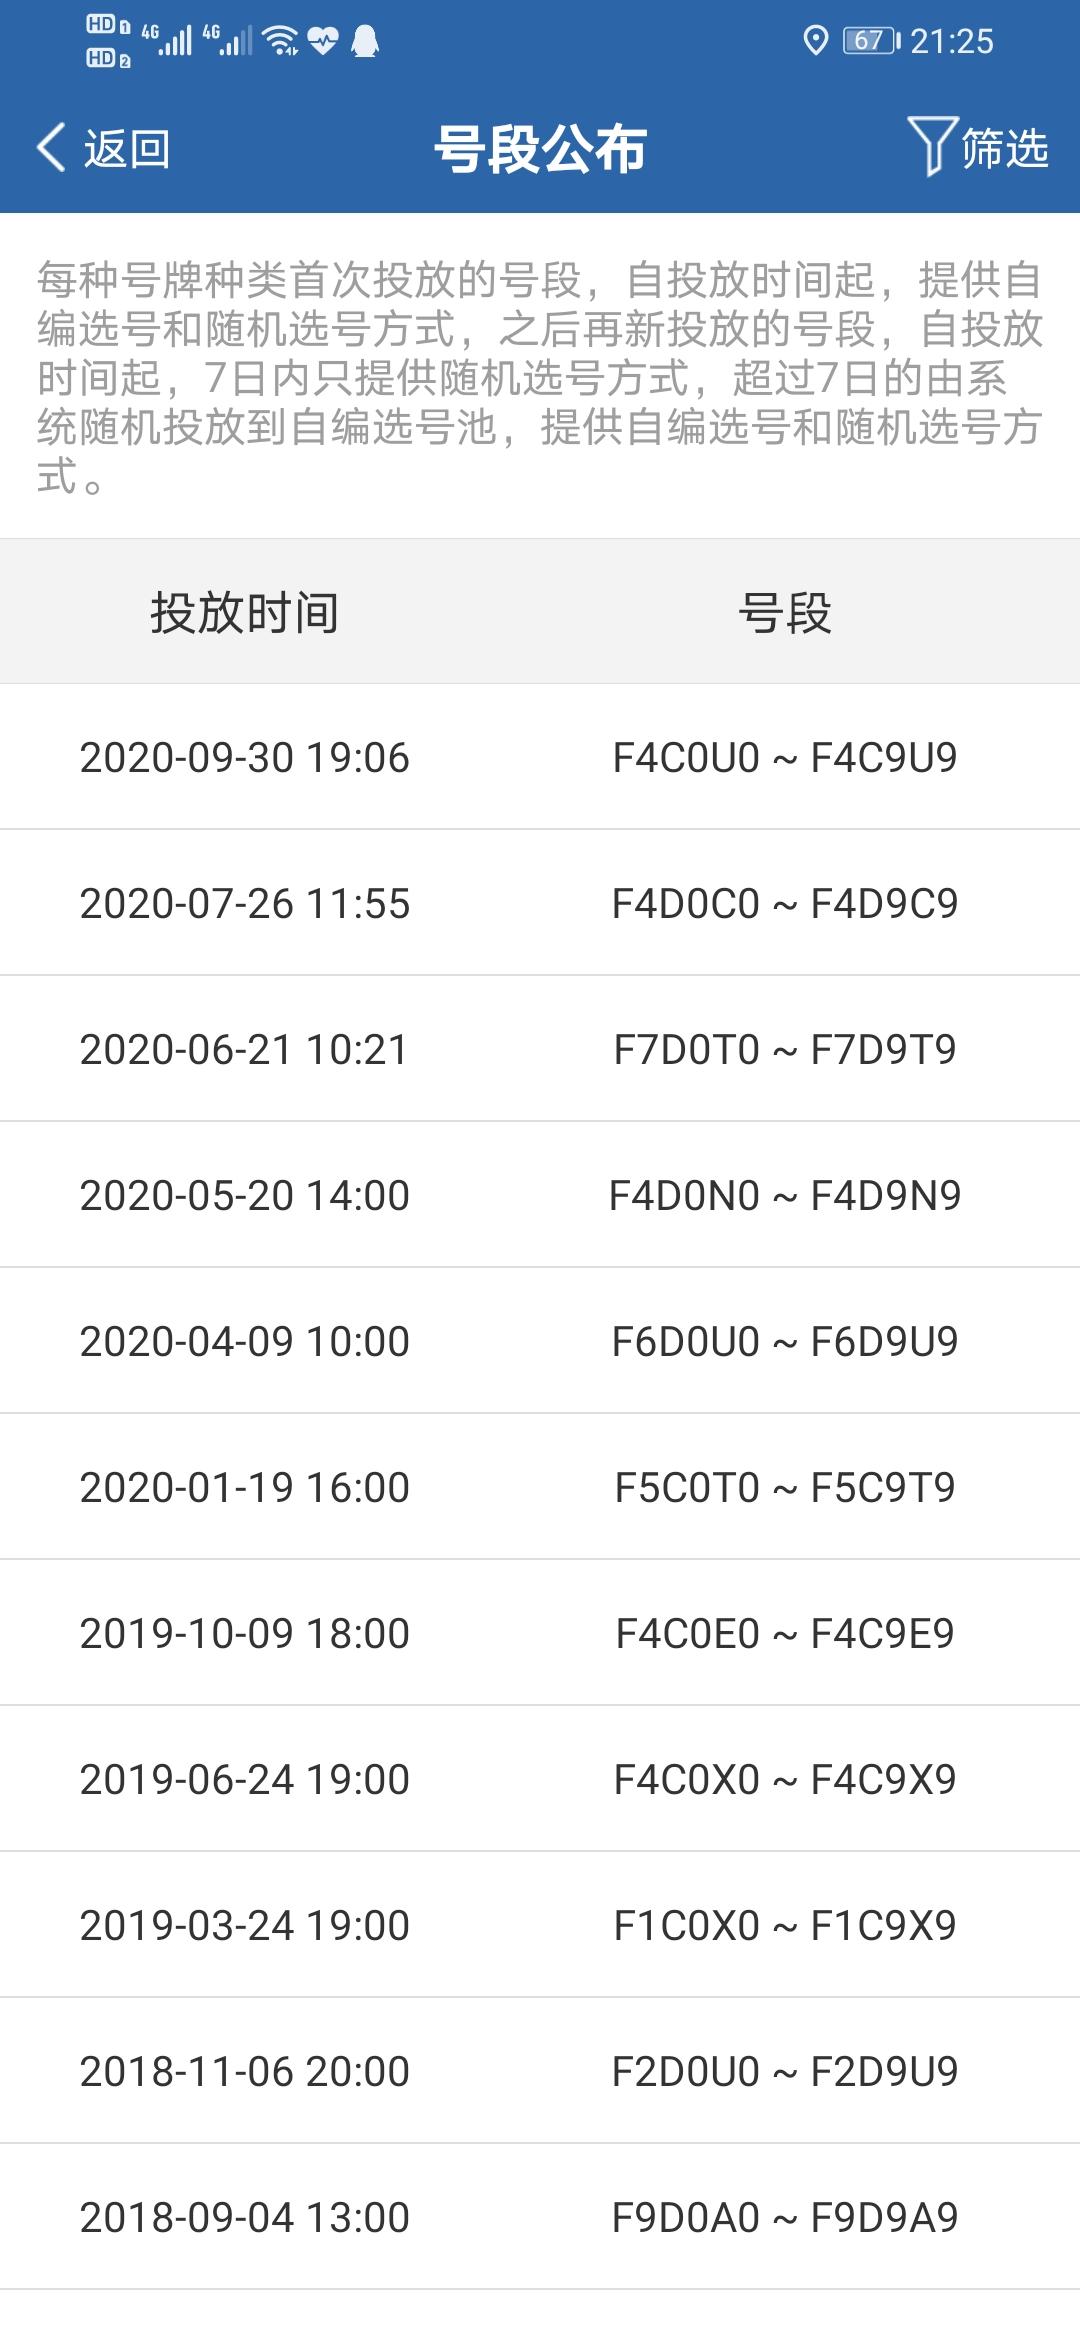Select the 投放时间 column header
Screen dimensions: 1080x2340
244,612
